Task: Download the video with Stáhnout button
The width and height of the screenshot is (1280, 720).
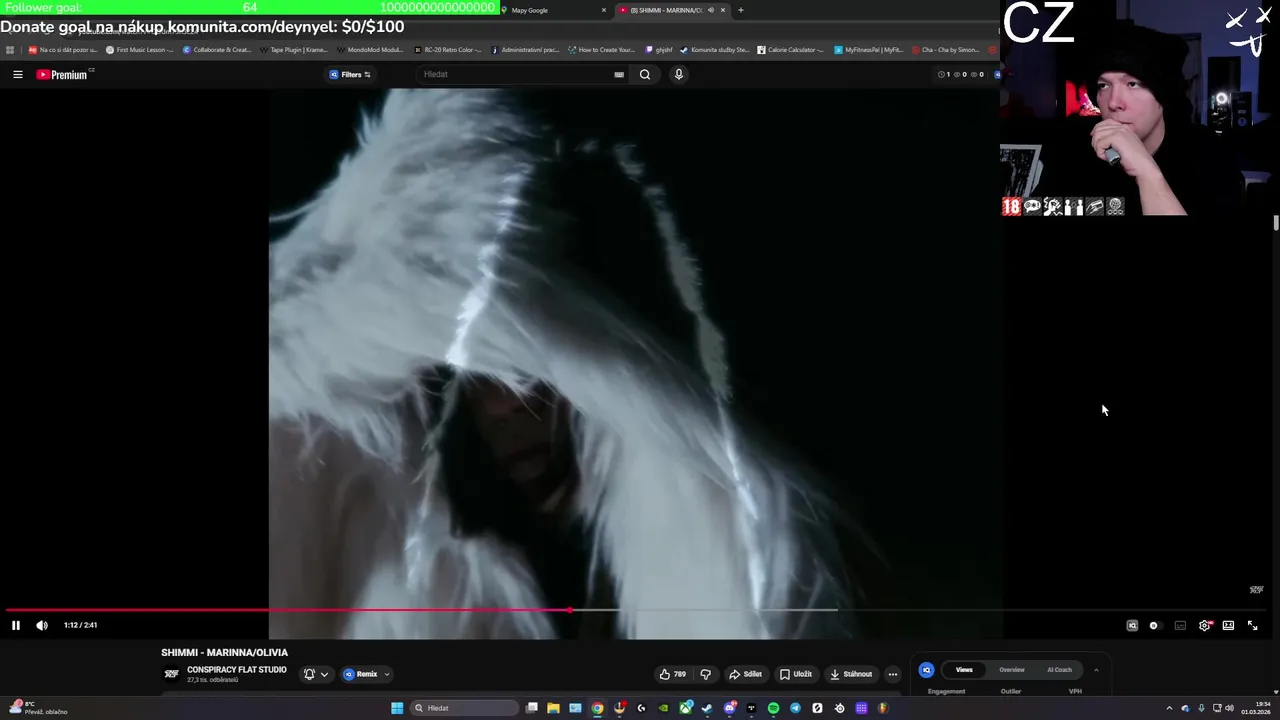Action: pos(851,674)
